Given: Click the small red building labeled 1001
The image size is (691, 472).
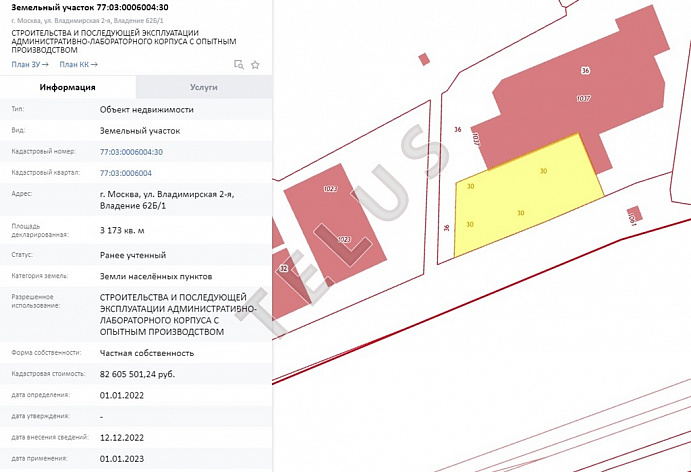Looking at the screenshot, I should point(634,215).
